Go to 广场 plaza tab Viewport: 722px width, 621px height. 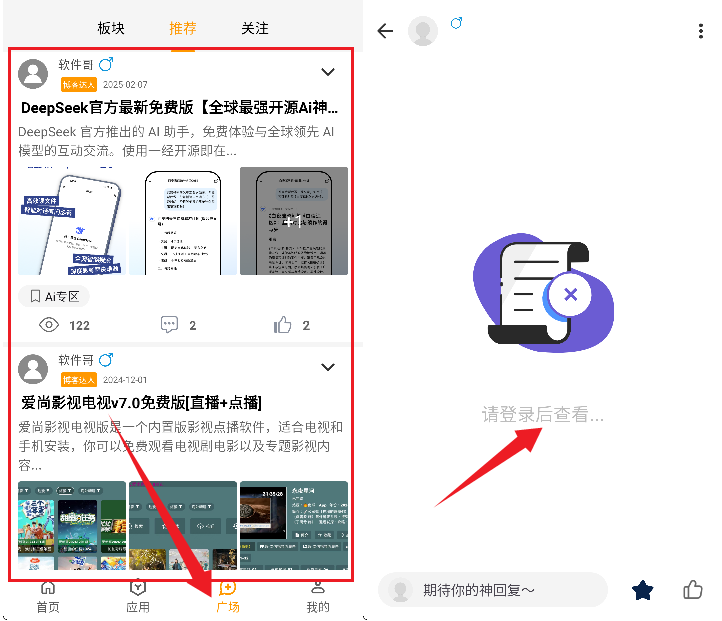point(228,597)
